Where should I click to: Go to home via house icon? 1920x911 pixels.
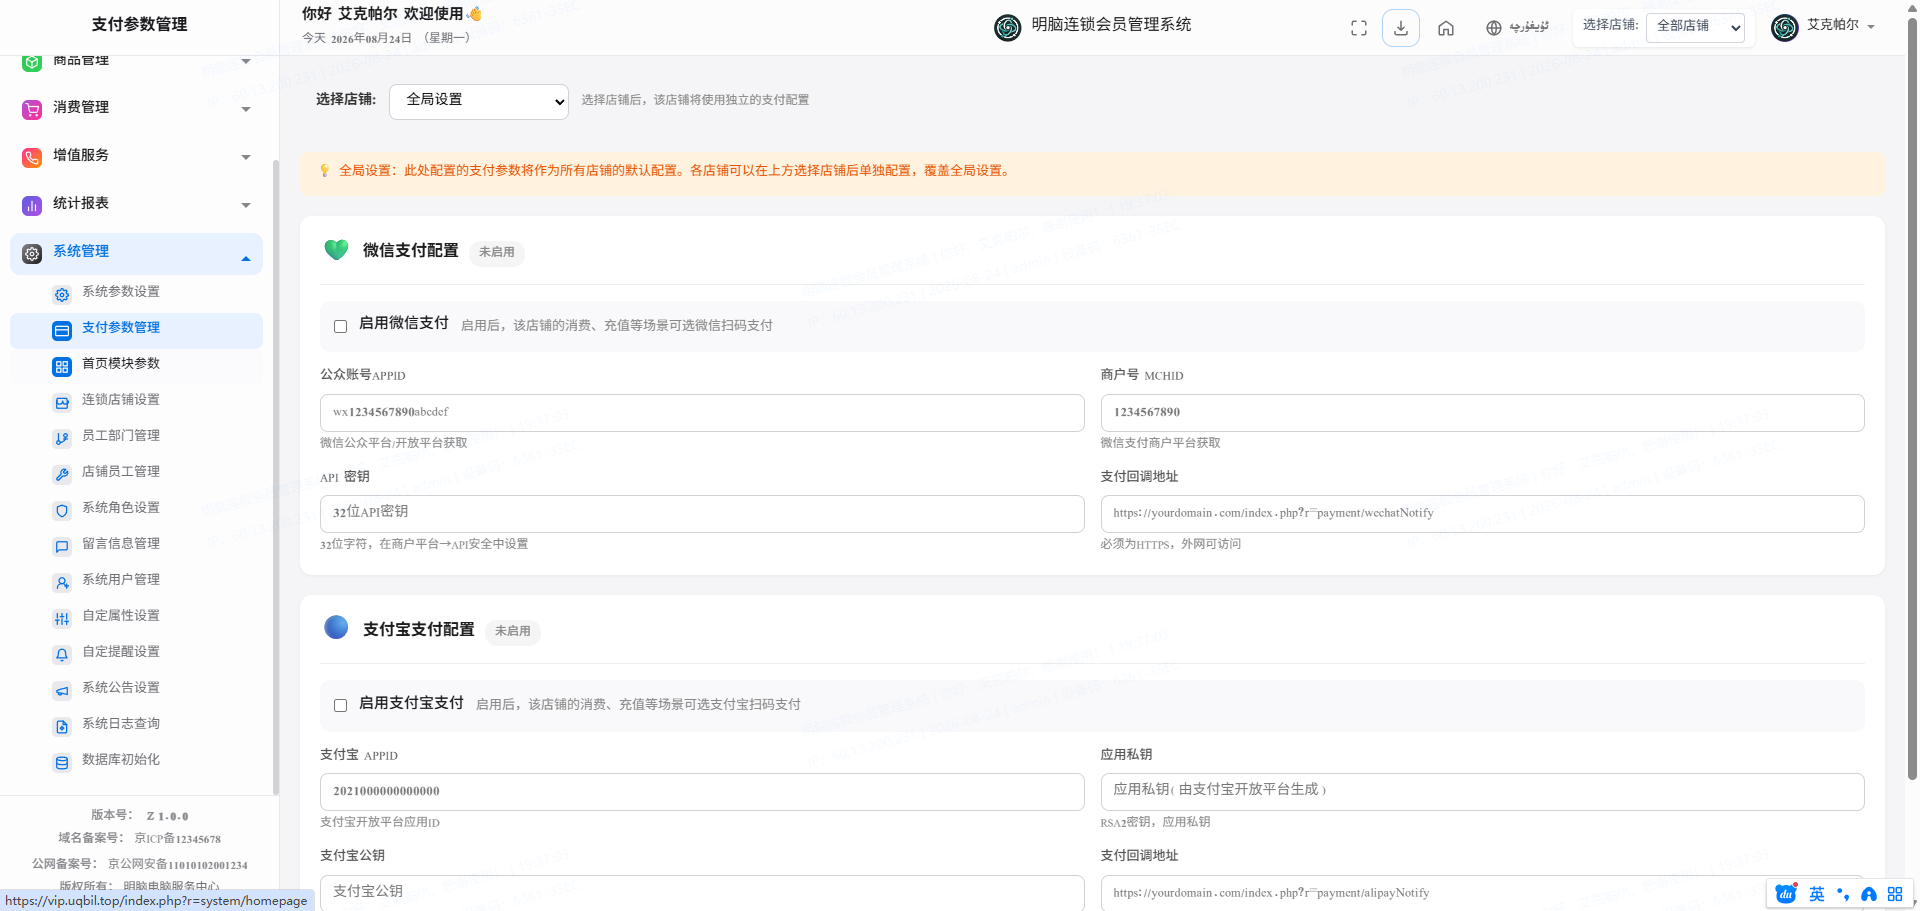(x=1445, y=28)
